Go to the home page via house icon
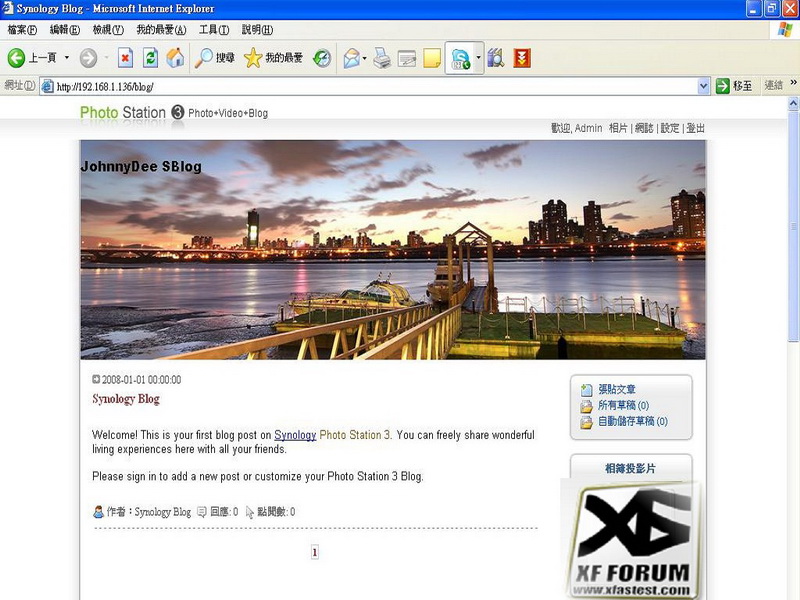The image size is (800, 600). click(x=175, y=58)
